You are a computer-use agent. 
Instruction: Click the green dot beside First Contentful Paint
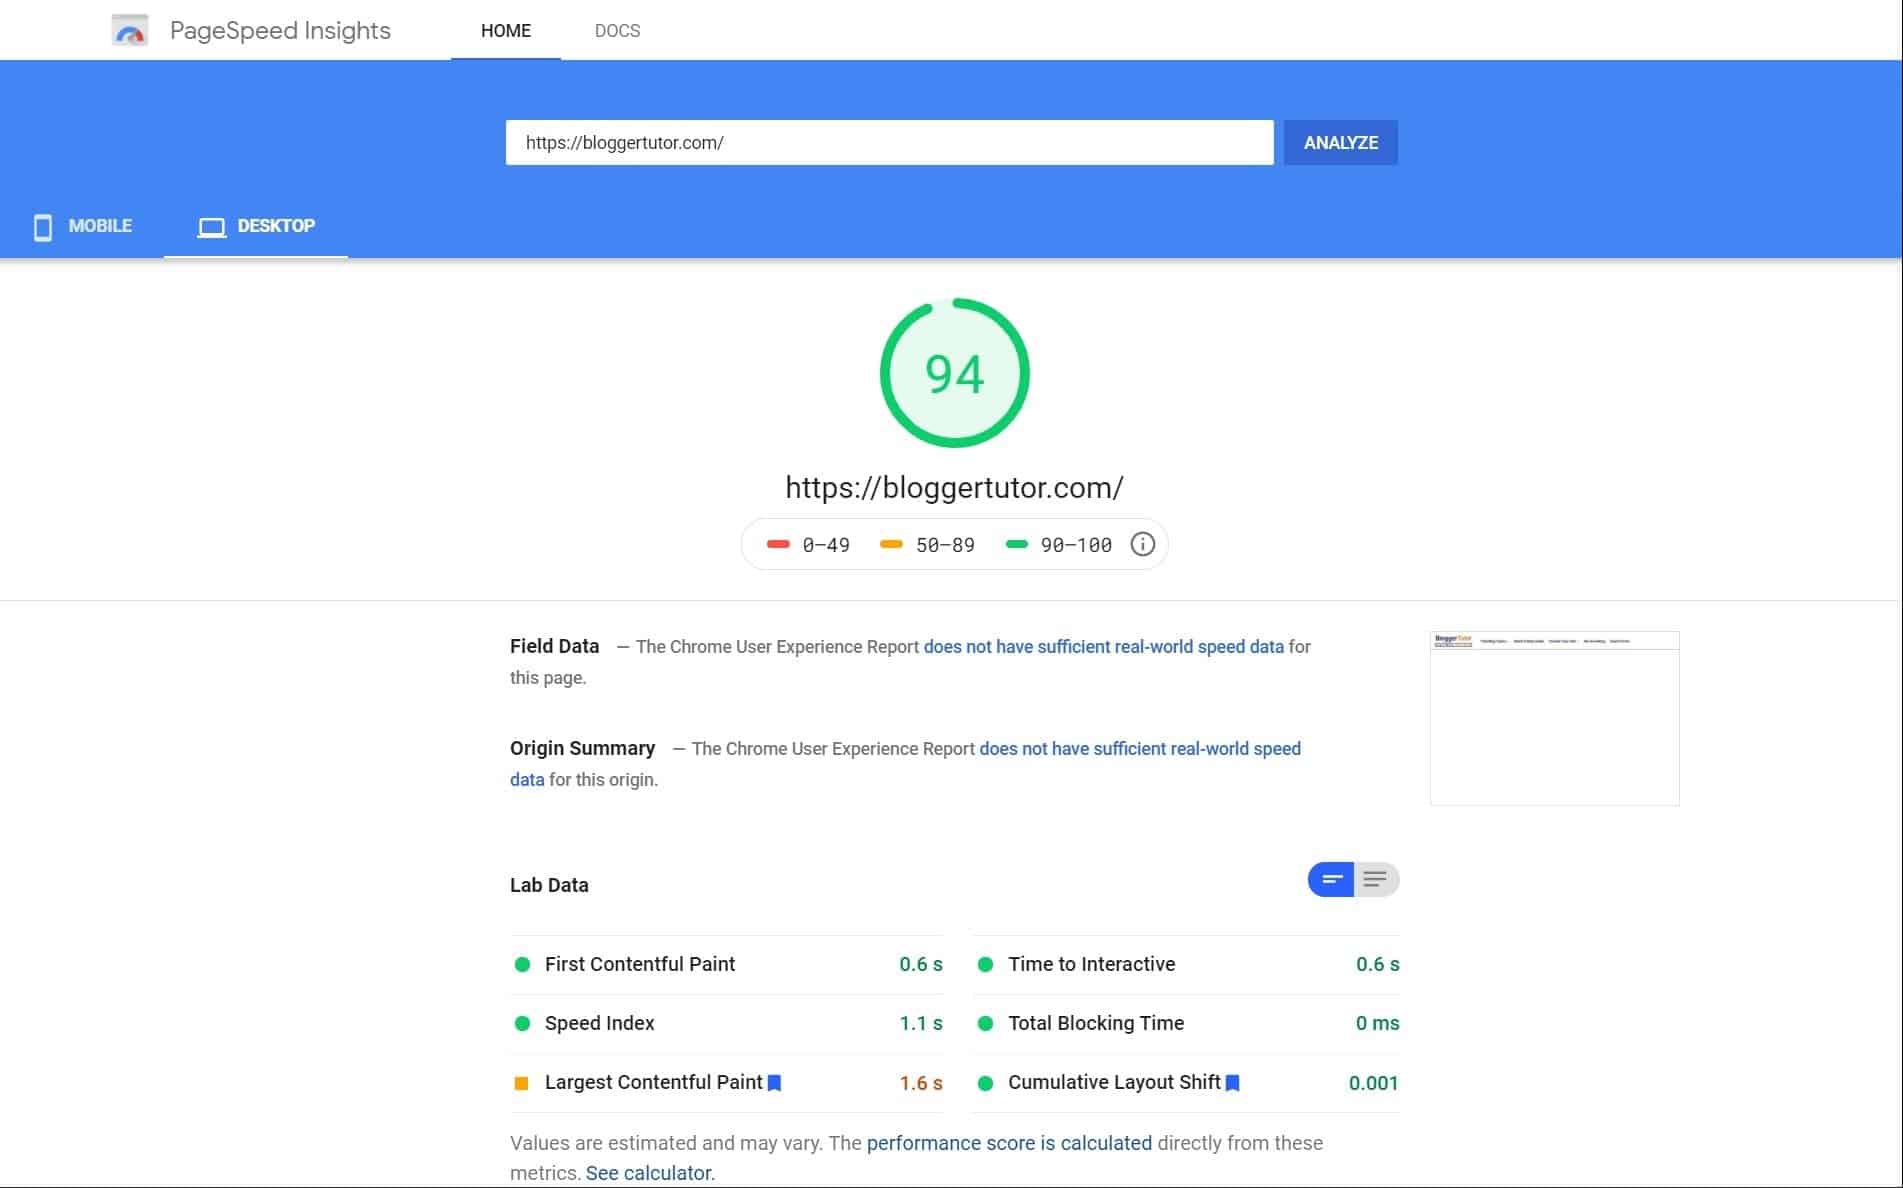point(522,964)
